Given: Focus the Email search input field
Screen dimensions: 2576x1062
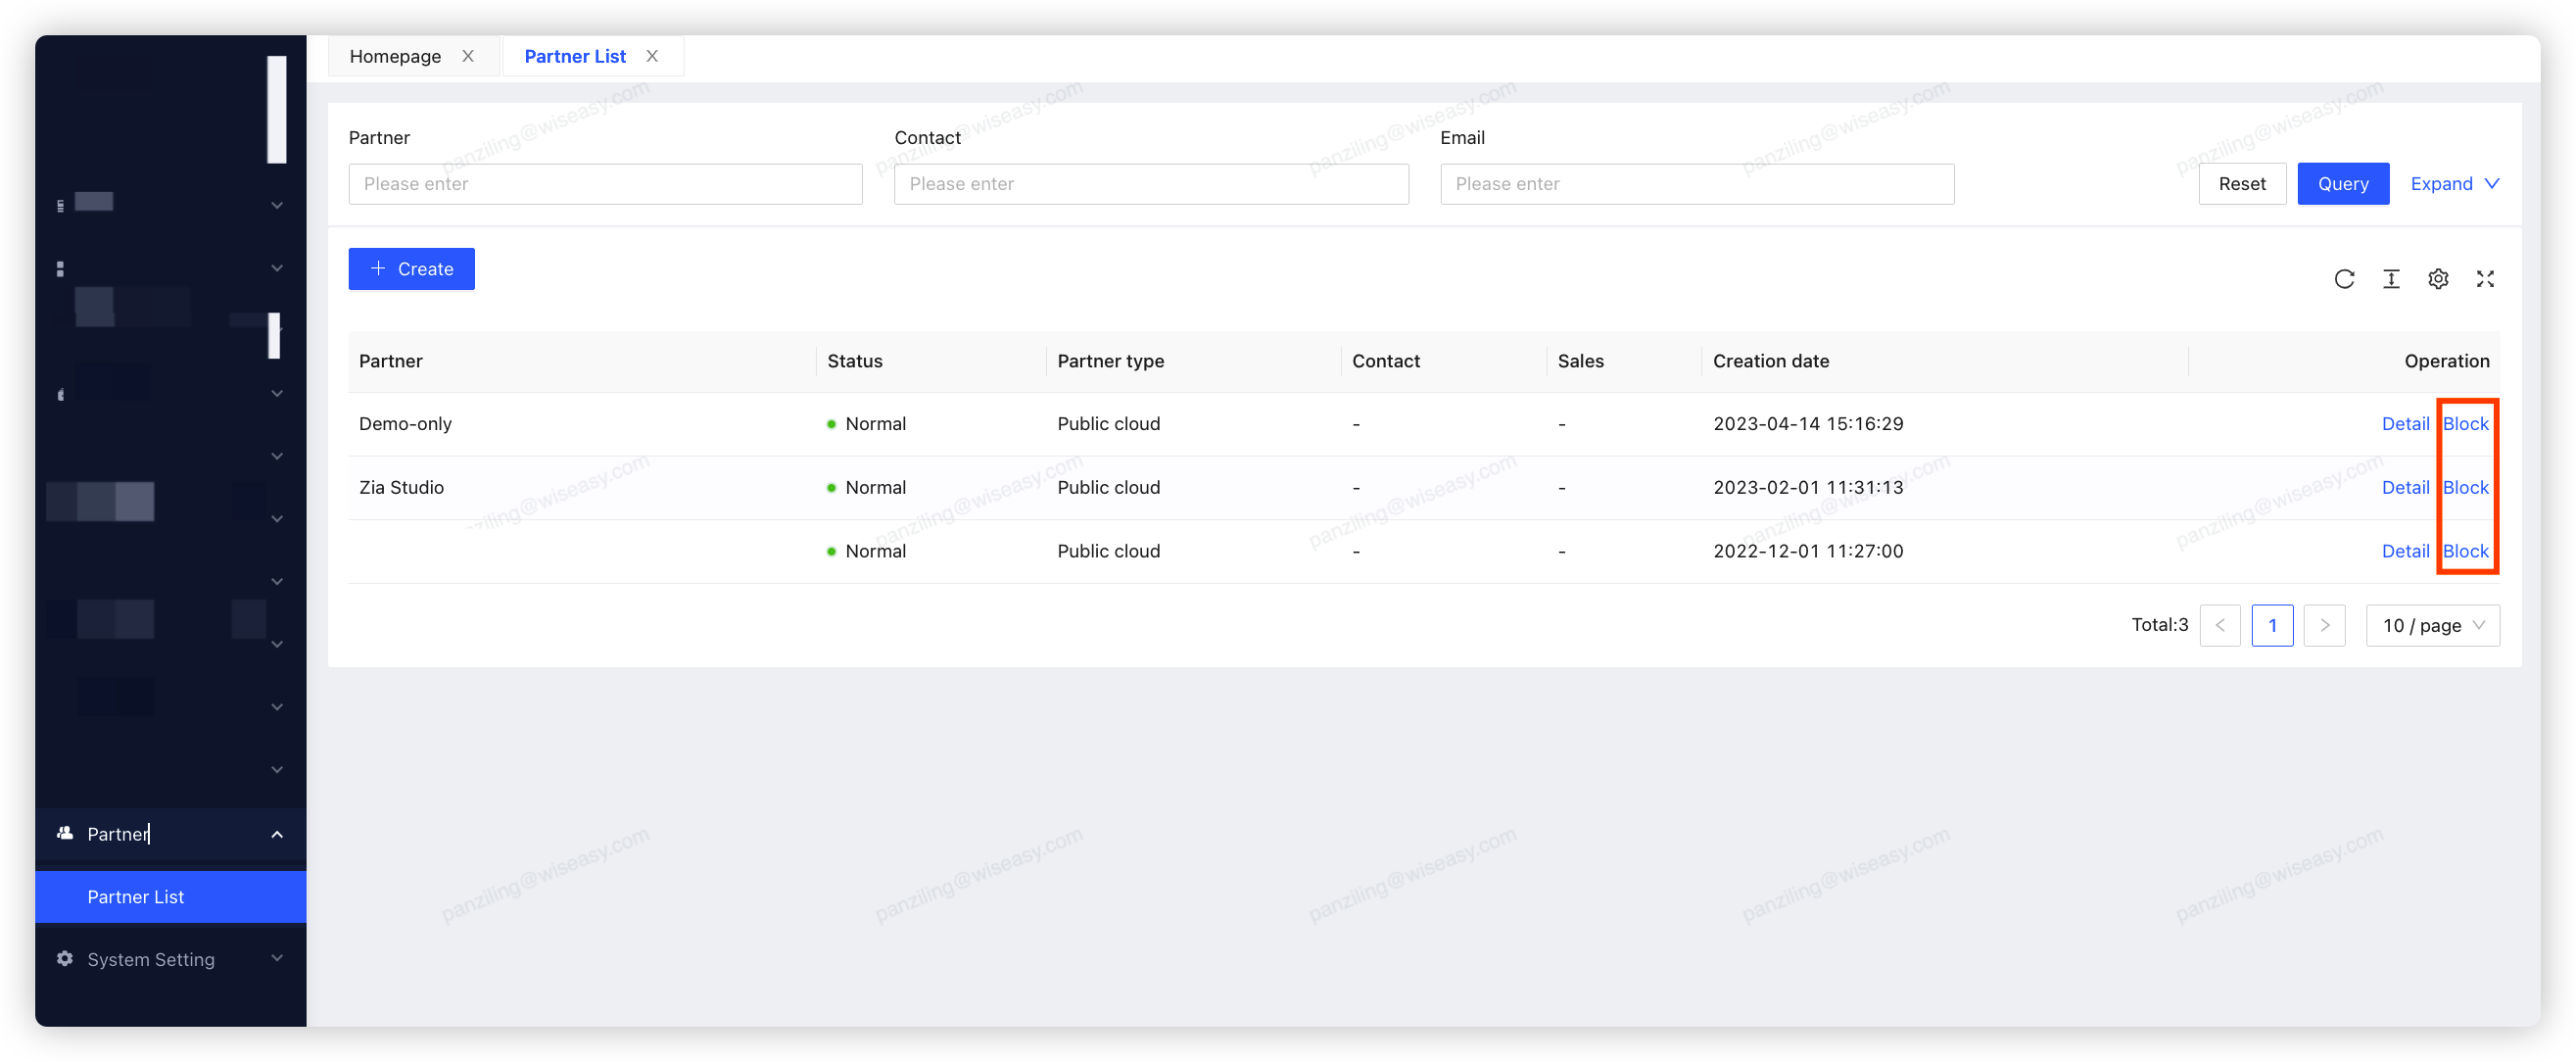Looking at the screenshot, I should click(x=1696, y=184).
